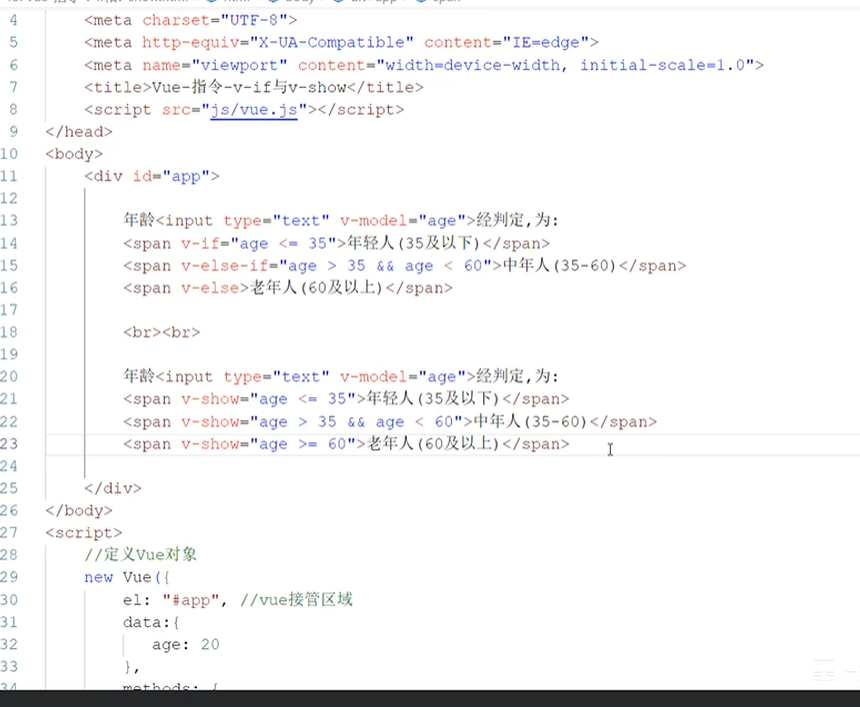The height and width of the screenshot is (707, 860).
Task: Click the closing </head> tag
Action: pos(79,132)
